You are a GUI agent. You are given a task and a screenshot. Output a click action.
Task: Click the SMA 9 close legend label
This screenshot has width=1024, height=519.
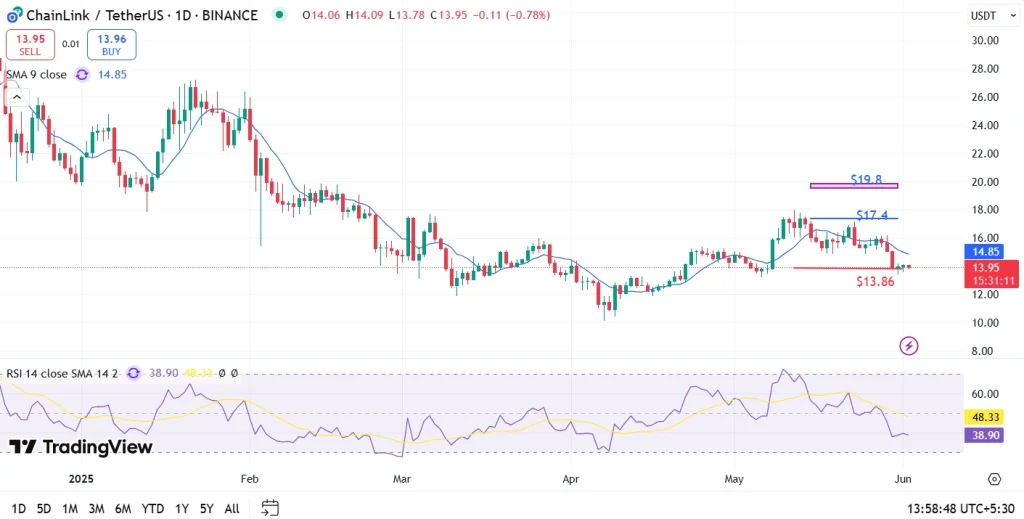pos(37,74)
